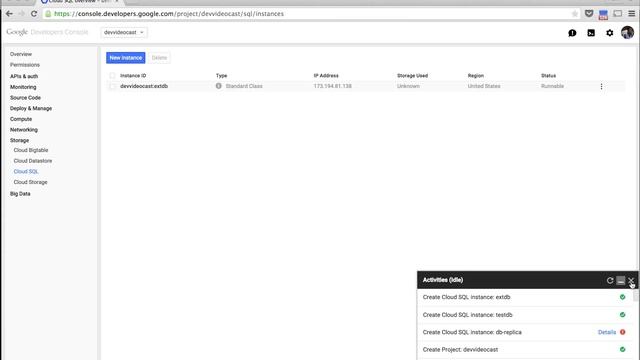Minimize the Activities panel
The width and height of the screenshot is (640, 360).
pos(621,280)
